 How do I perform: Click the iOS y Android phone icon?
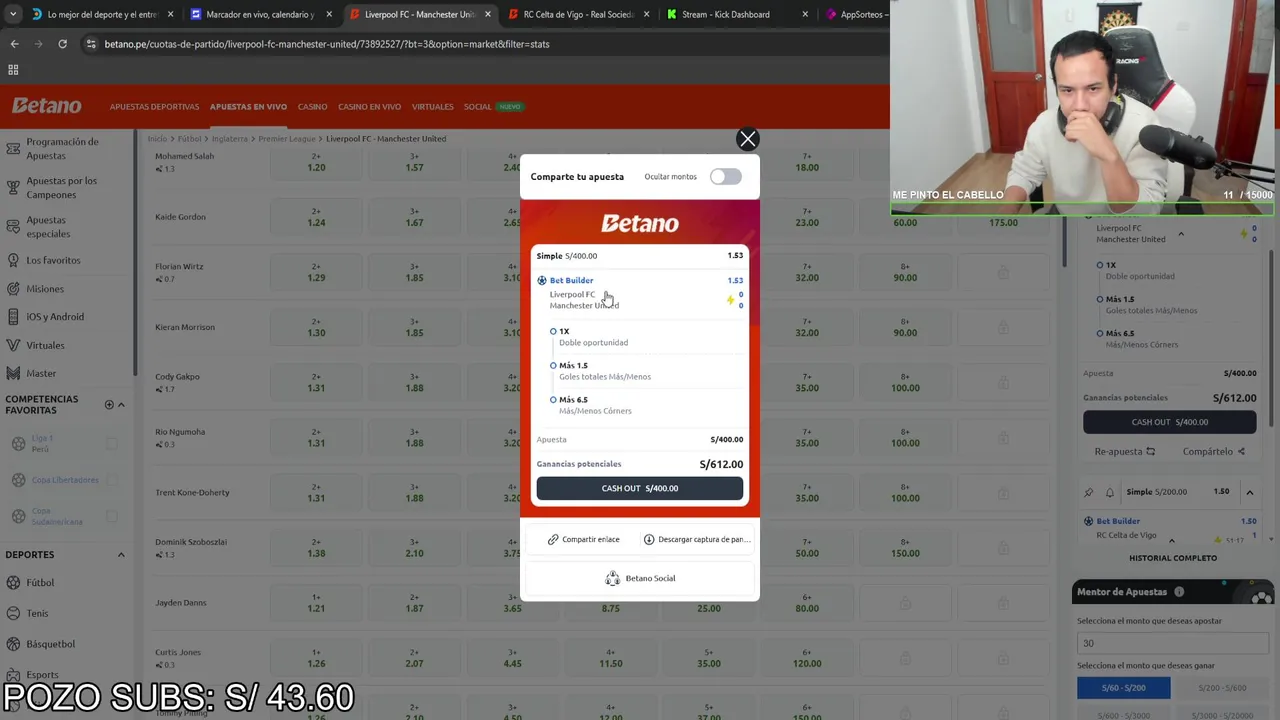(x=13, y=316)
